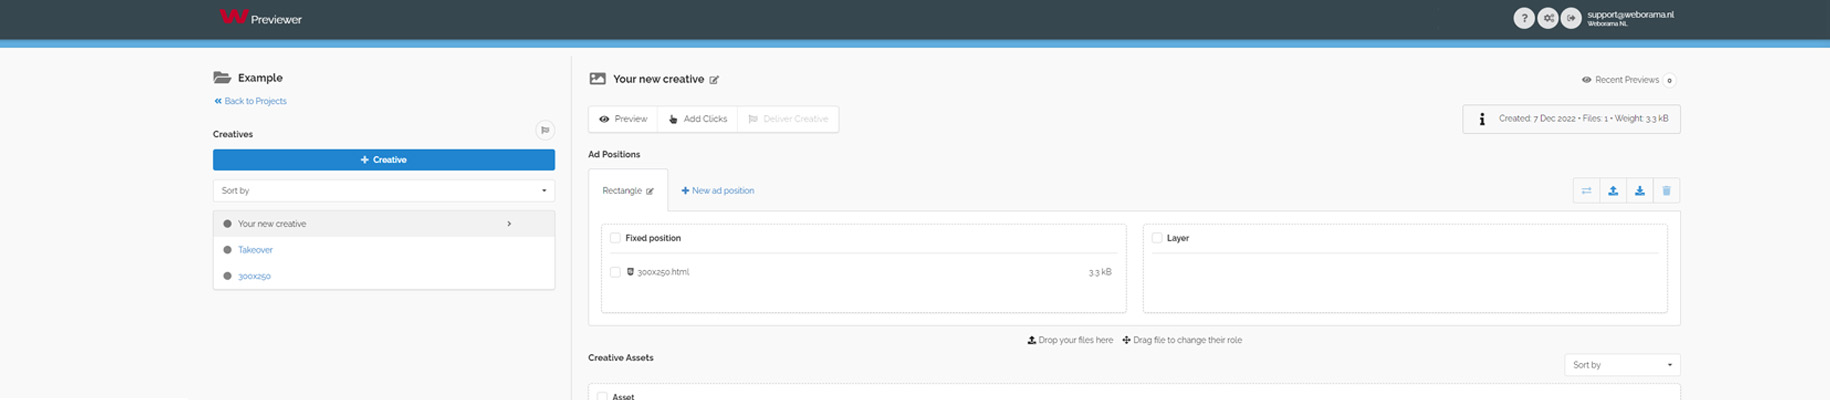Viewport: 1830px width, 400px height.
Task: Click the 3.3 kB file size value
Action: tap(1099, 272)
